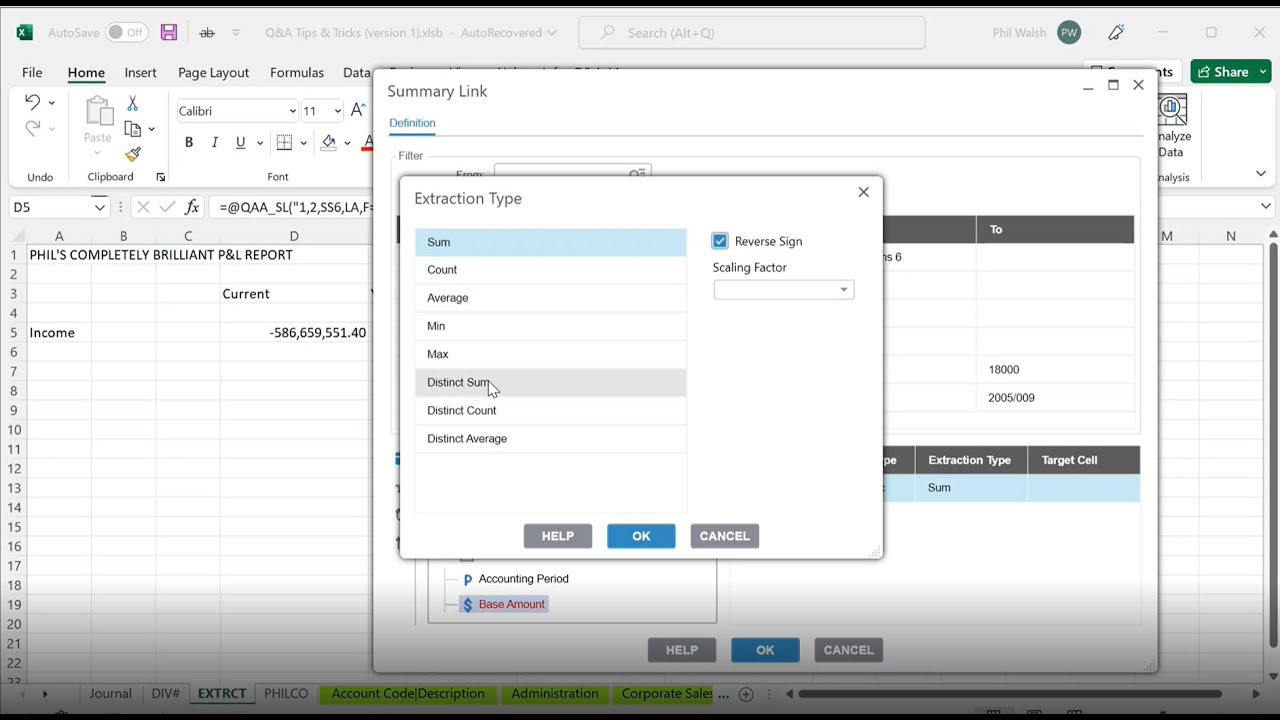Toggle Italic formatting
1280x720 pixels.
[x=214, y=143]
